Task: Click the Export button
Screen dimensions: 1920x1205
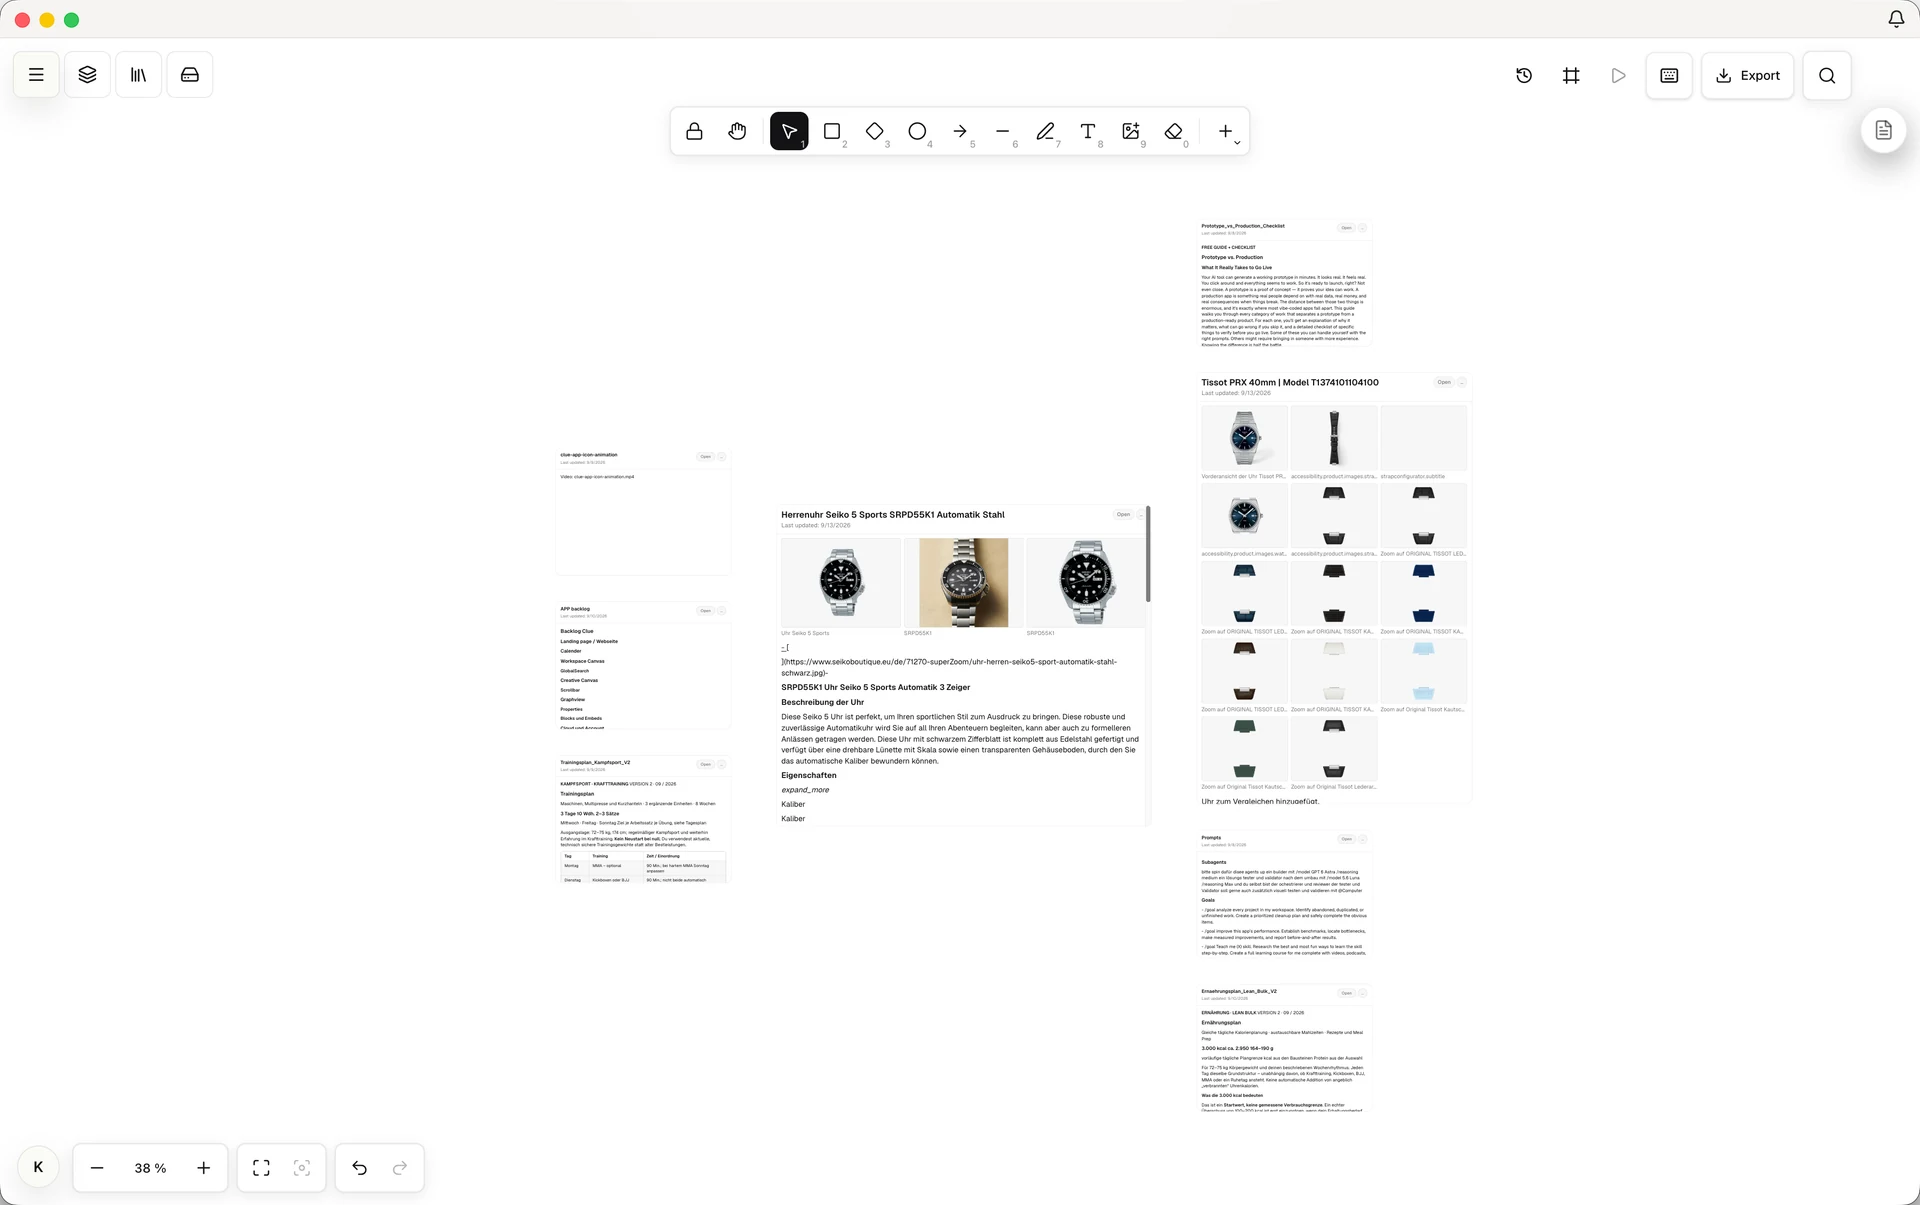Action: click(x=1748, y=75)
